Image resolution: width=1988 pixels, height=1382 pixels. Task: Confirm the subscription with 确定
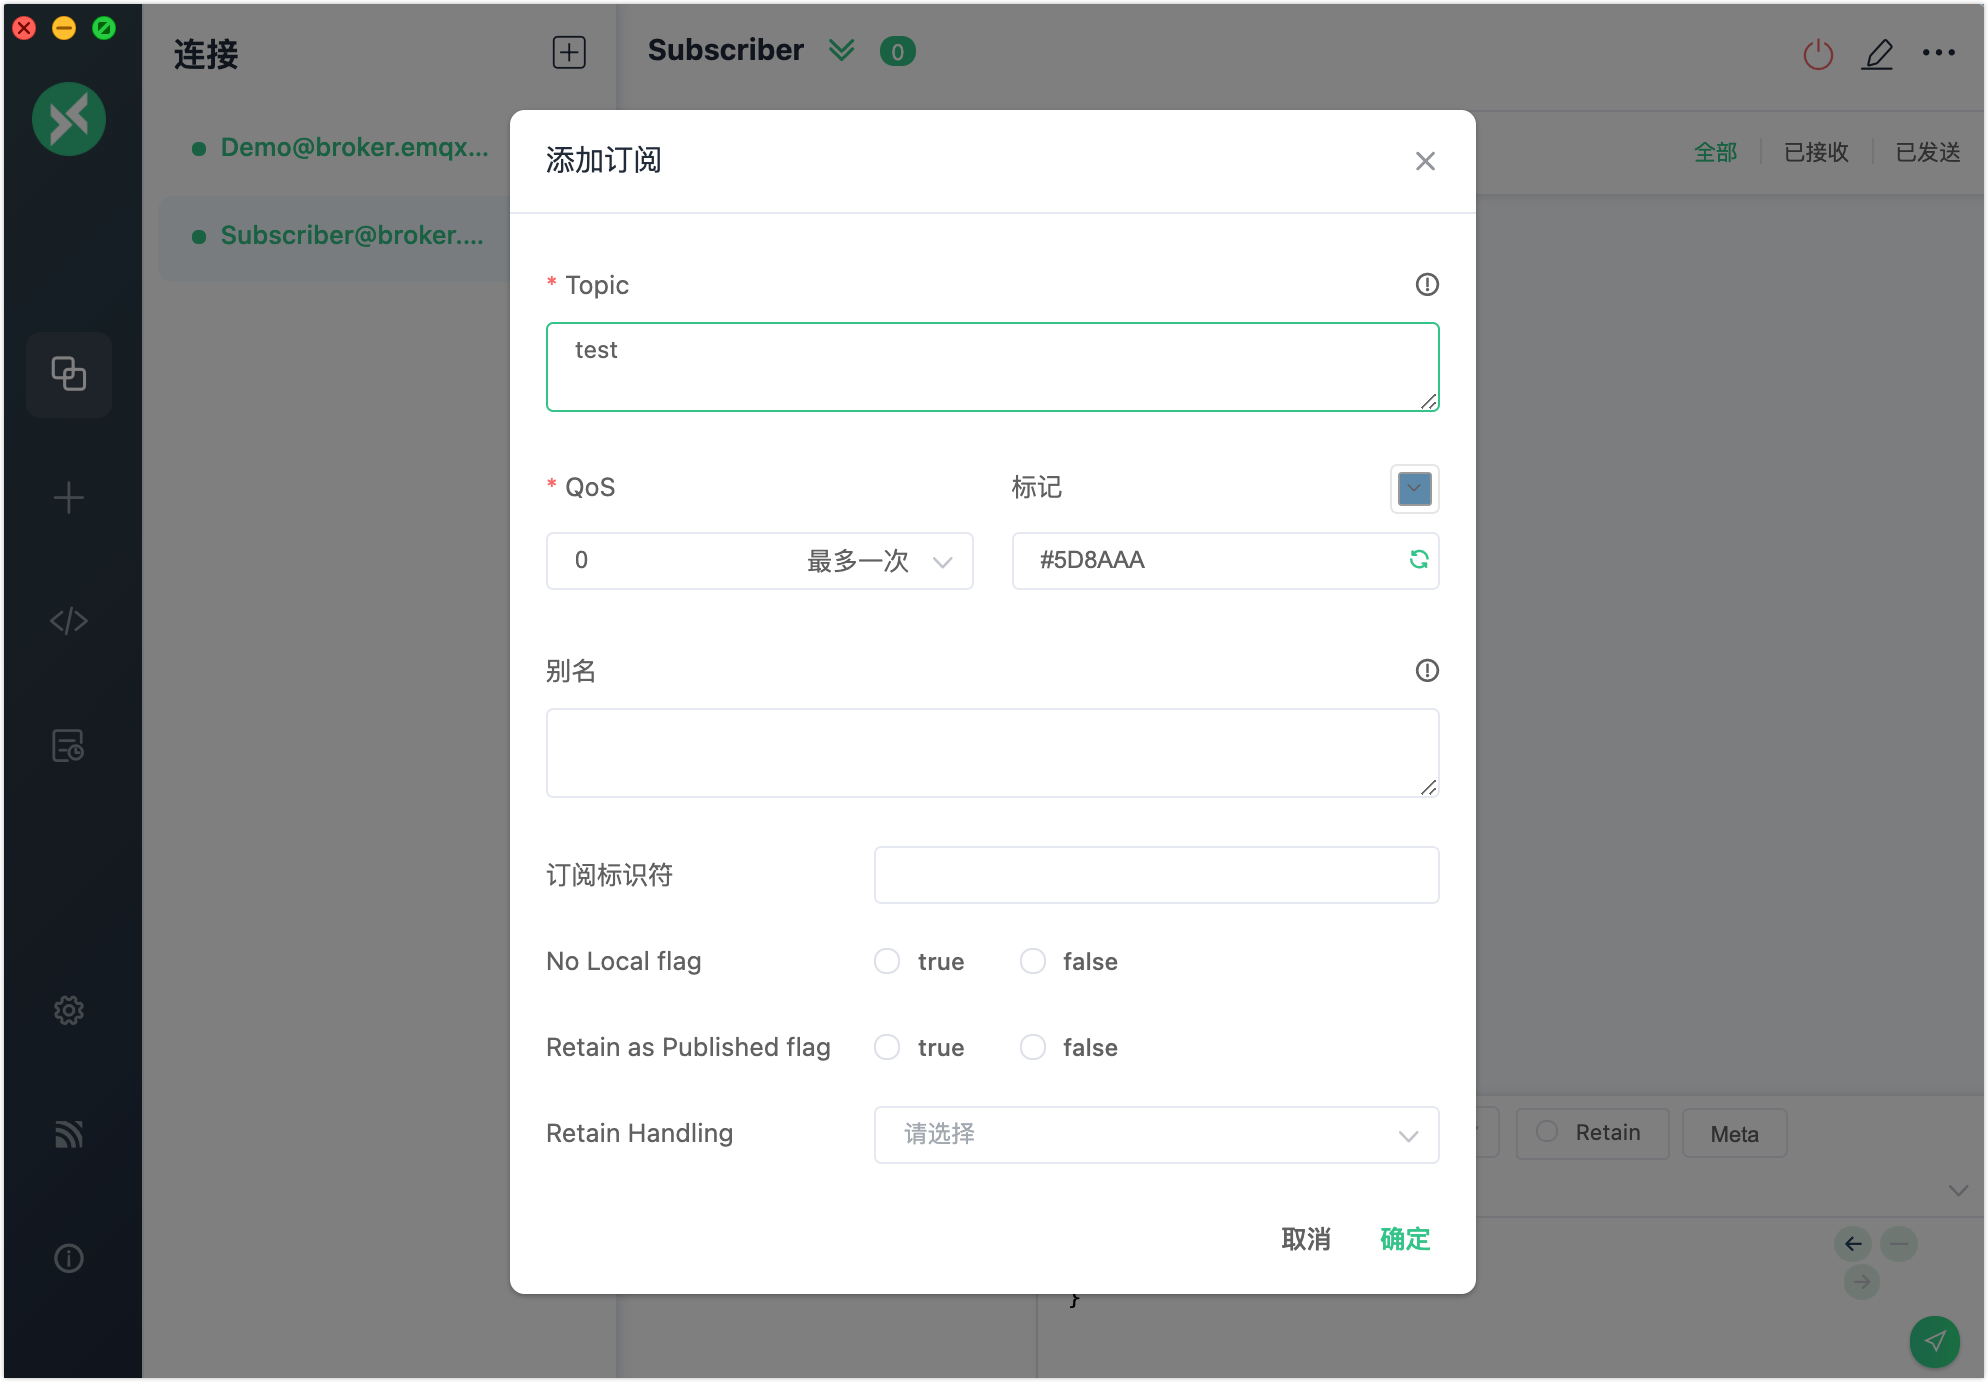coord(1403,1239)
